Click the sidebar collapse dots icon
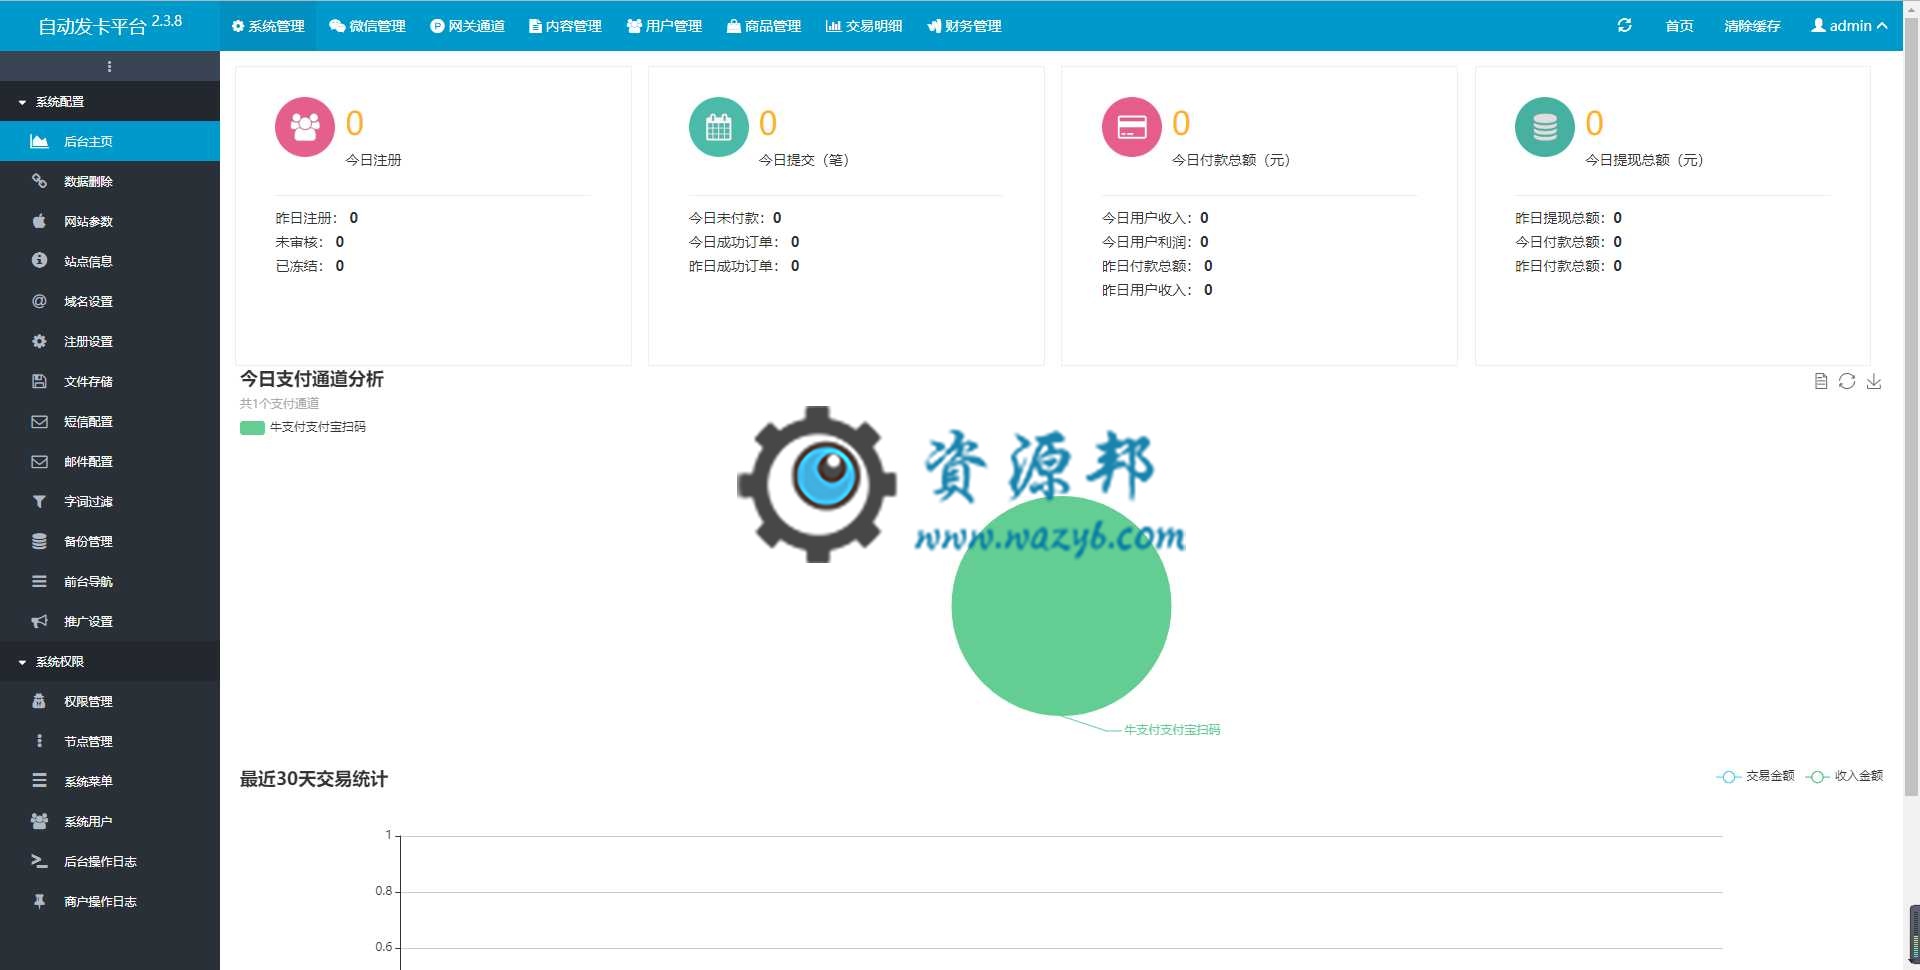The width and height of the screenshot is (1920, 970). click(109, 66)
